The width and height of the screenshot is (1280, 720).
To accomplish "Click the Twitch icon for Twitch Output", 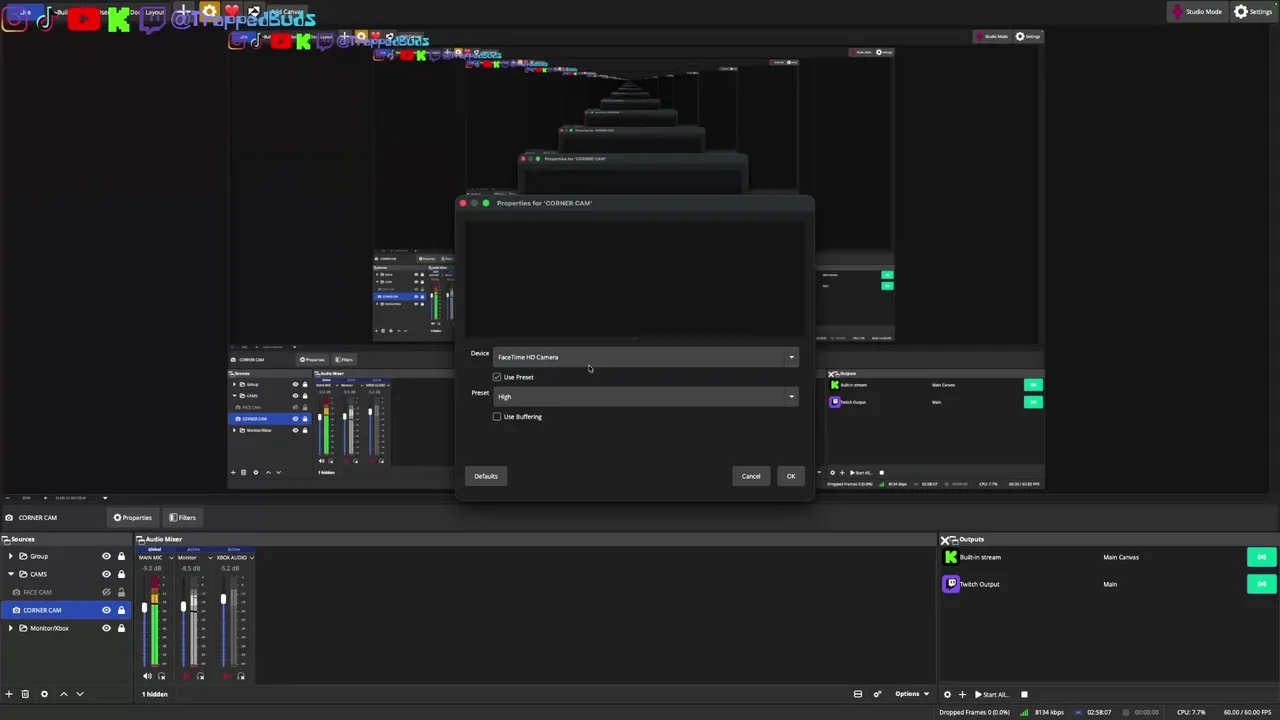I will point(951,584).
